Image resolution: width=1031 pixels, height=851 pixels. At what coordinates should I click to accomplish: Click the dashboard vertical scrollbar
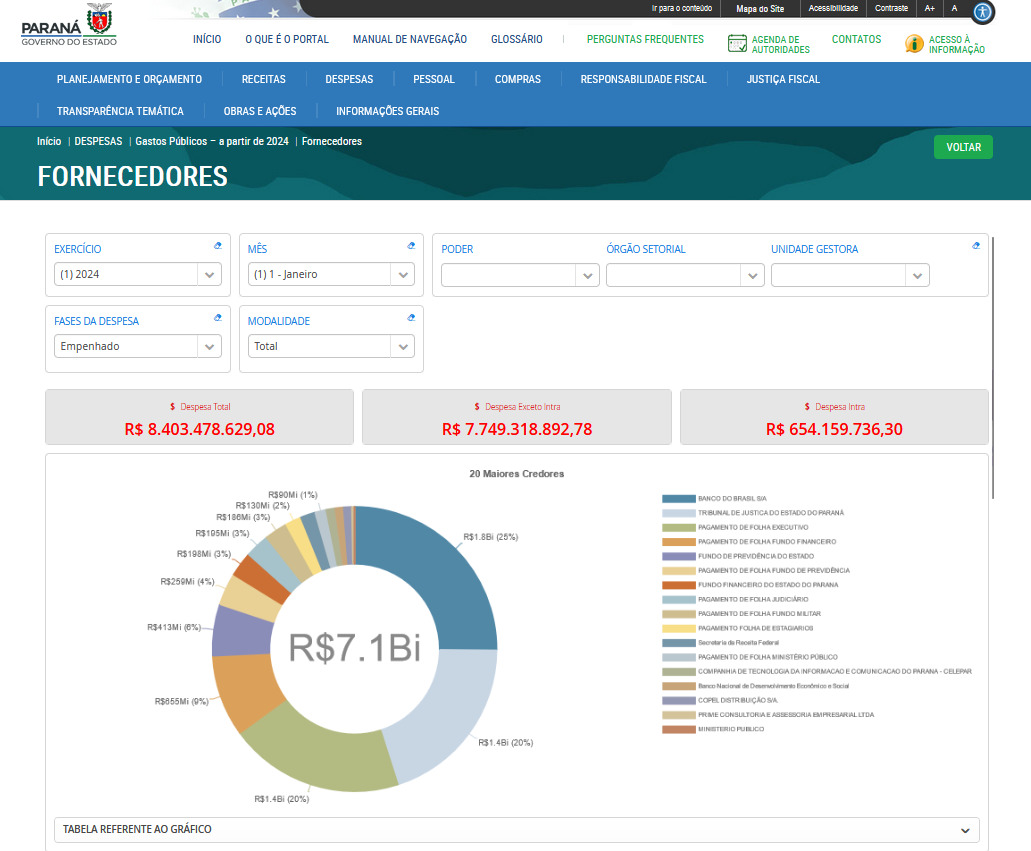pos(992,368)
